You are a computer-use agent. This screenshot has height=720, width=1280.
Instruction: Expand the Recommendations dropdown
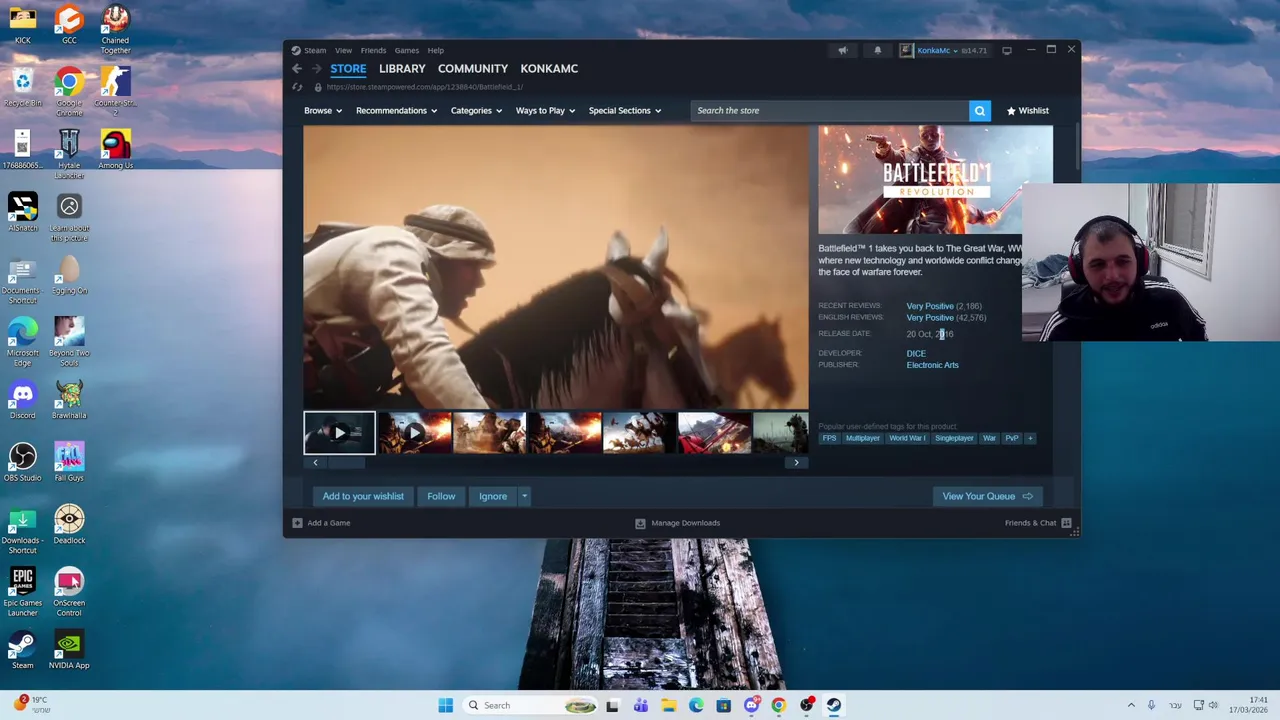coord(396,111)
